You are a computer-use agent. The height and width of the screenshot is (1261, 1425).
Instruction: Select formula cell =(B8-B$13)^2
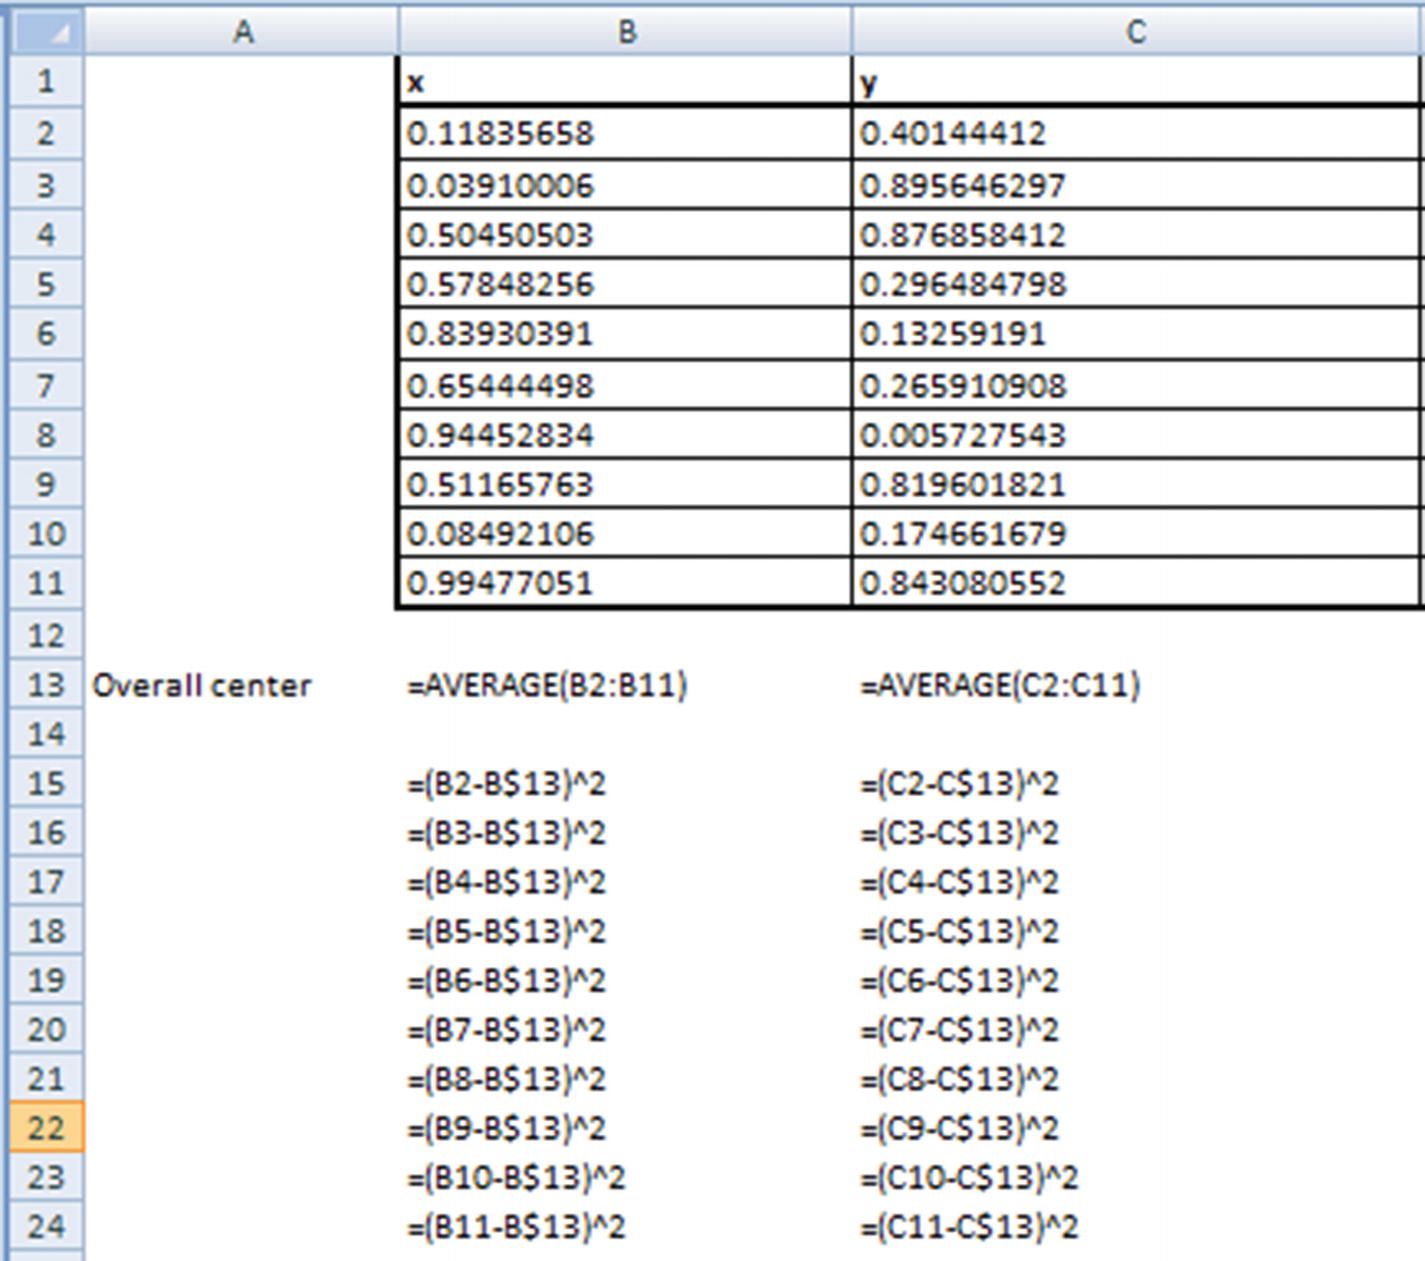[625, 1079]
